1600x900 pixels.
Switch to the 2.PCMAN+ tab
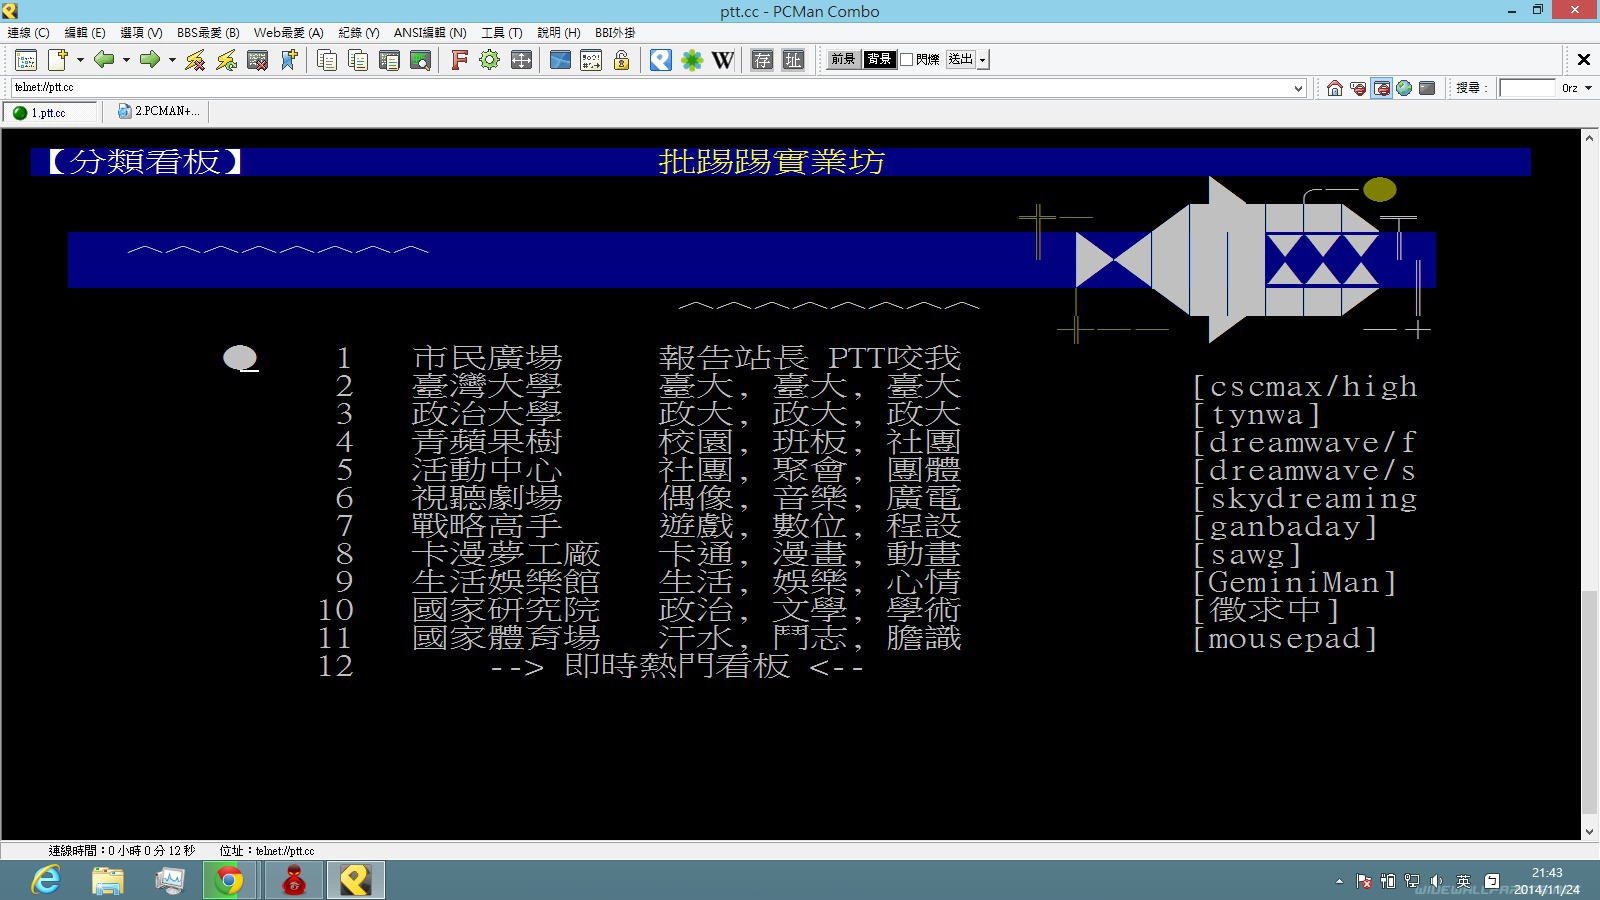coord(158,112)
